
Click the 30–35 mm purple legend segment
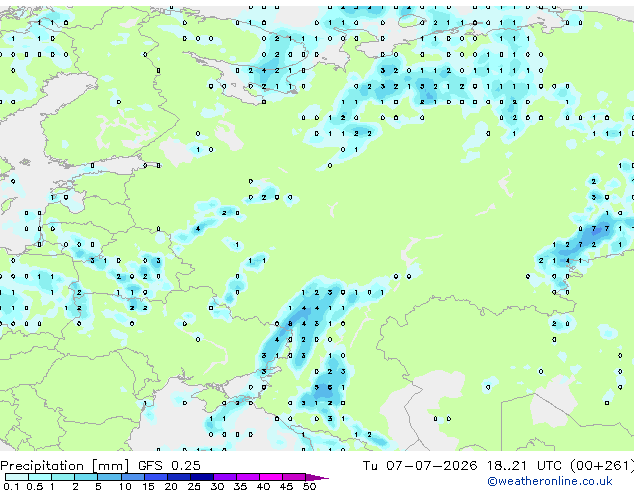pyautogui.click(x=225, y=477)
